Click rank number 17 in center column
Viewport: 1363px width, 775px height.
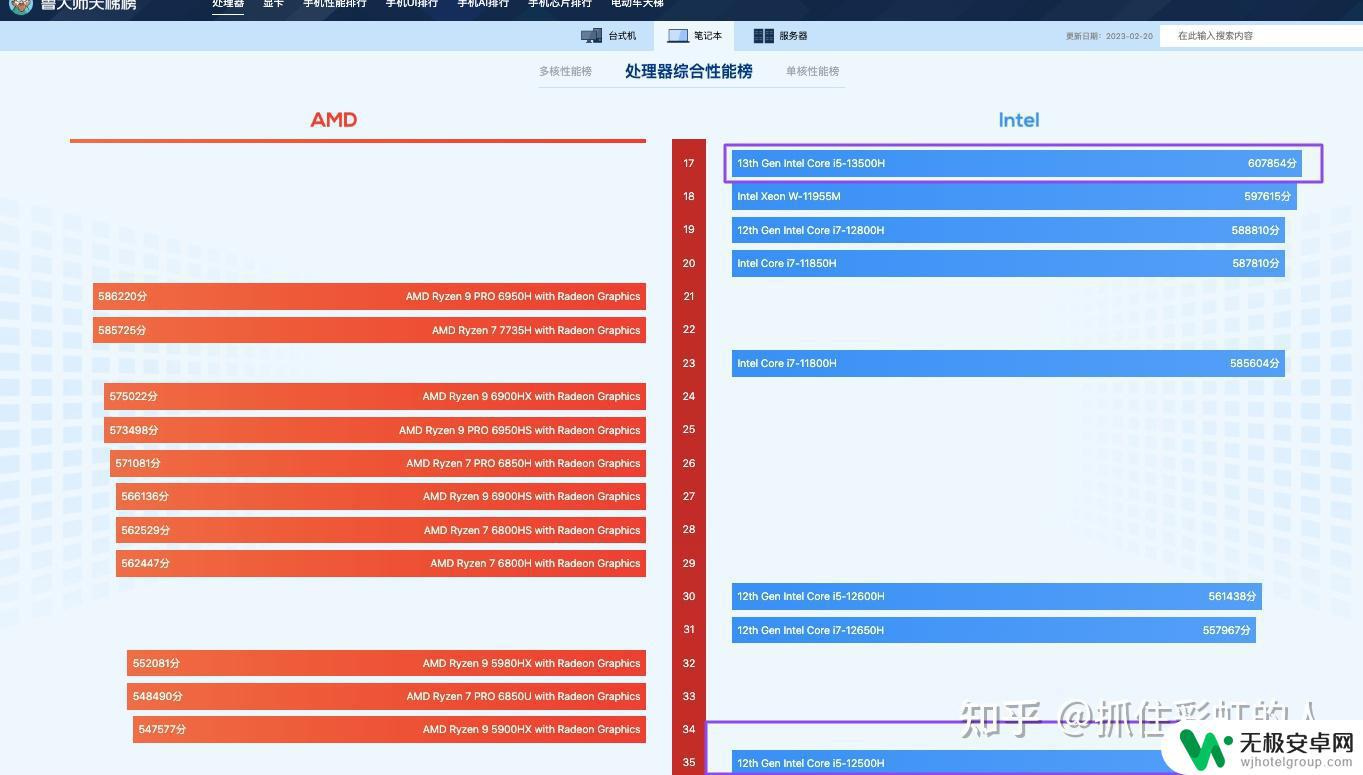[x=689, y=163]
